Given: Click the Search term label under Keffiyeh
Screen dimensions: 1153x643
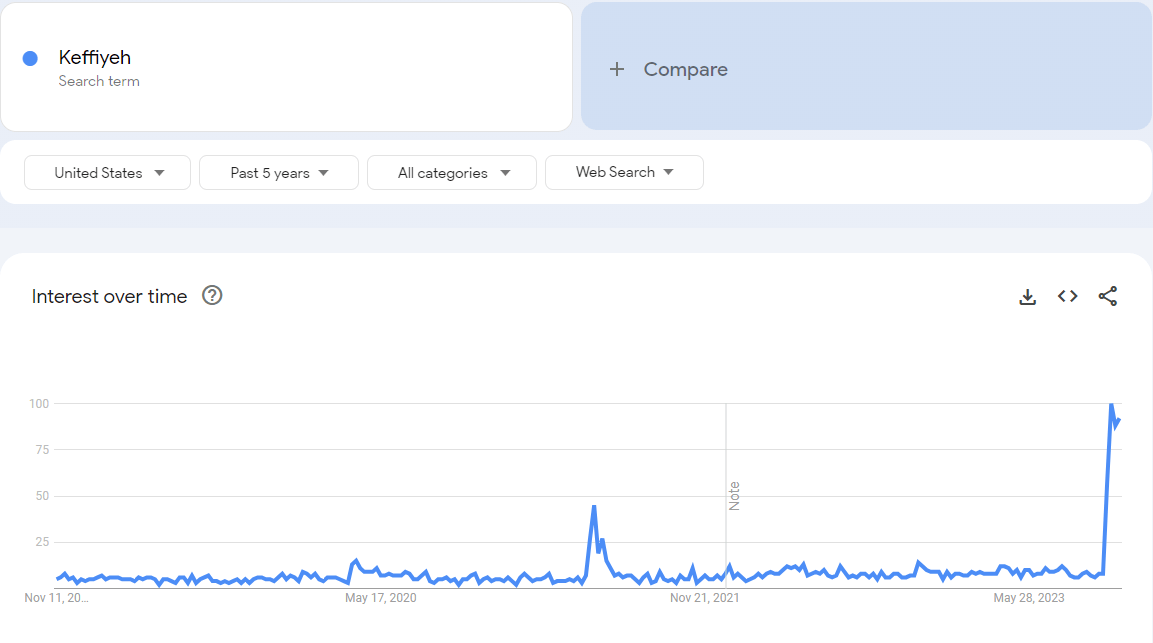Looking at the screenshot, I should (99, 81).
